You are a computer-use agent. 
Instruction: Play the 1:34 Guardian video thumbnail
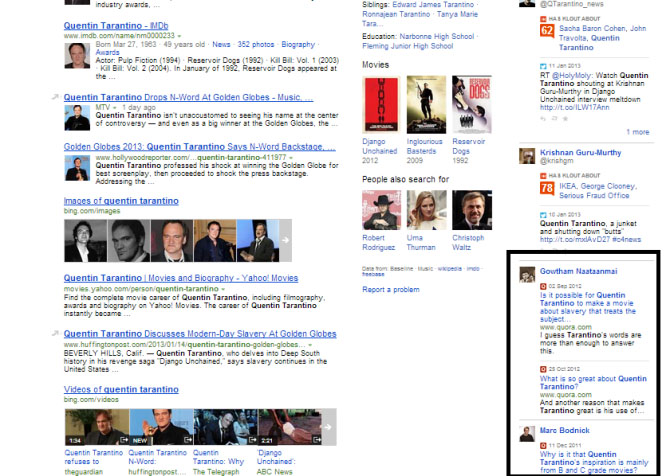[x=97, y=427]
